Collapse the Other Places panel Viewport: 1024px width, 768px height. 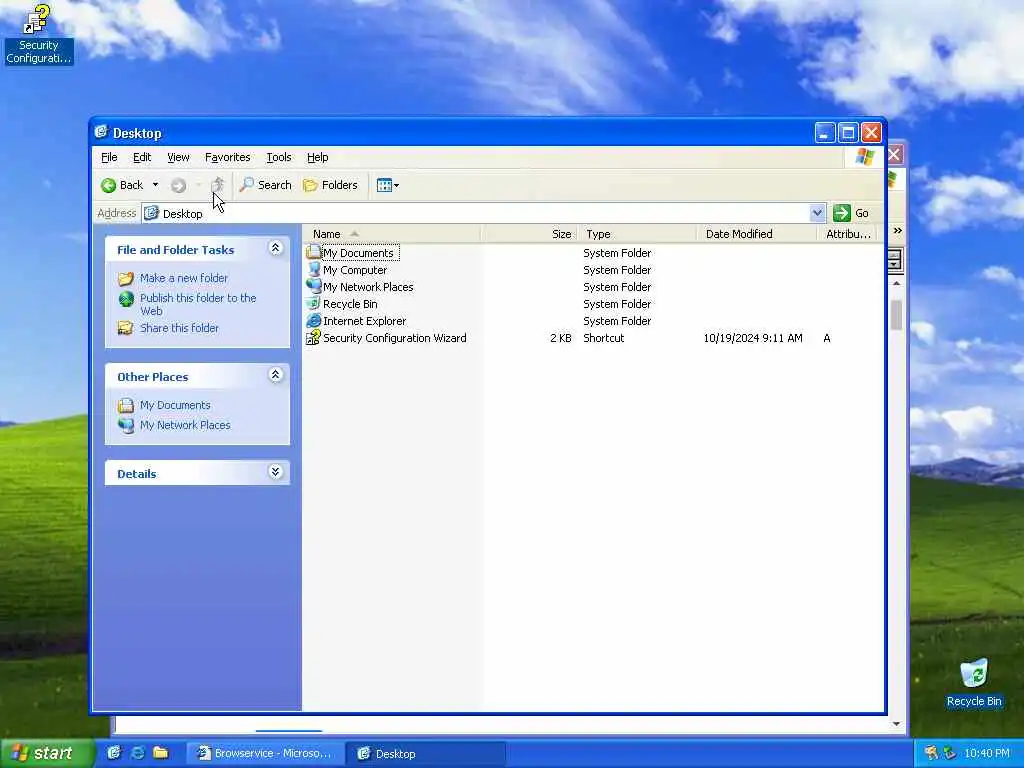click(275, 375)
